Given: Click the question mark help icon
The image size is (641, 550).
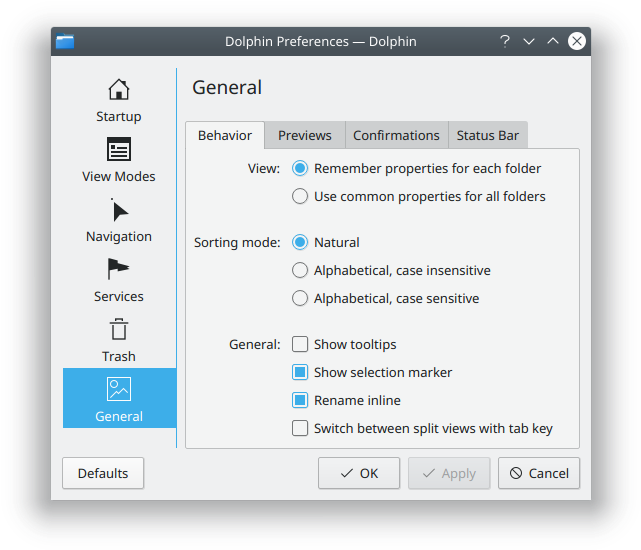Looking at the screenshot, I should pos(505,42).
